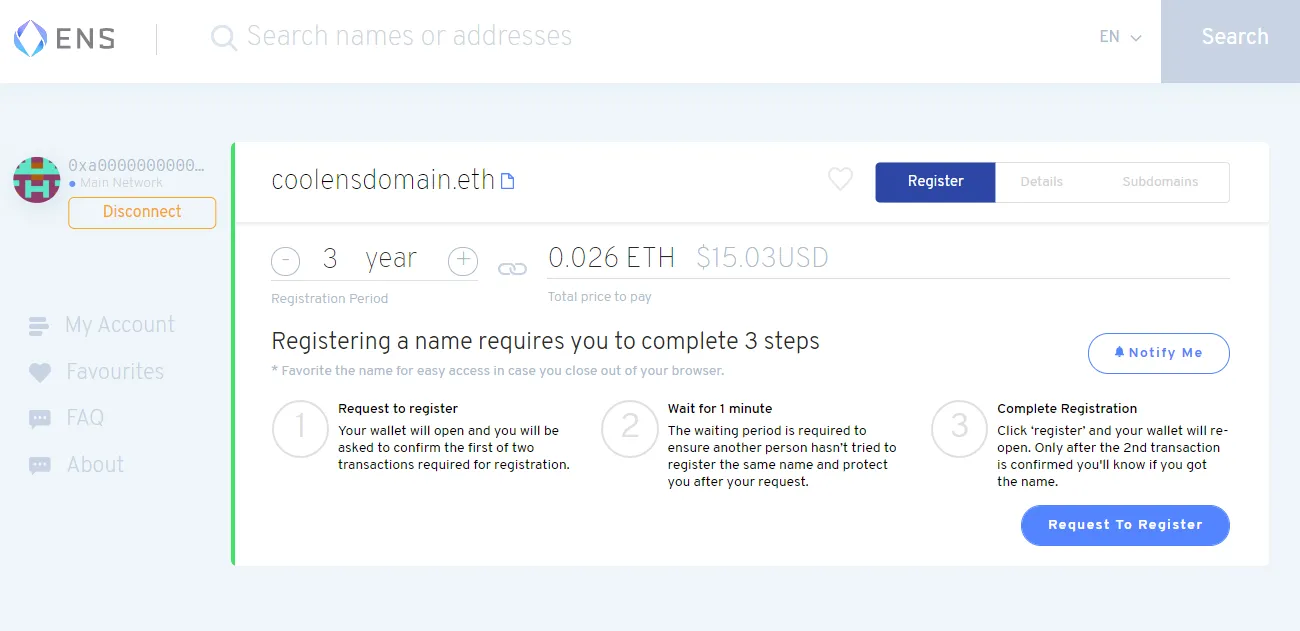Open the FAQ page link

pyautogui.click(x=85, y=418)
